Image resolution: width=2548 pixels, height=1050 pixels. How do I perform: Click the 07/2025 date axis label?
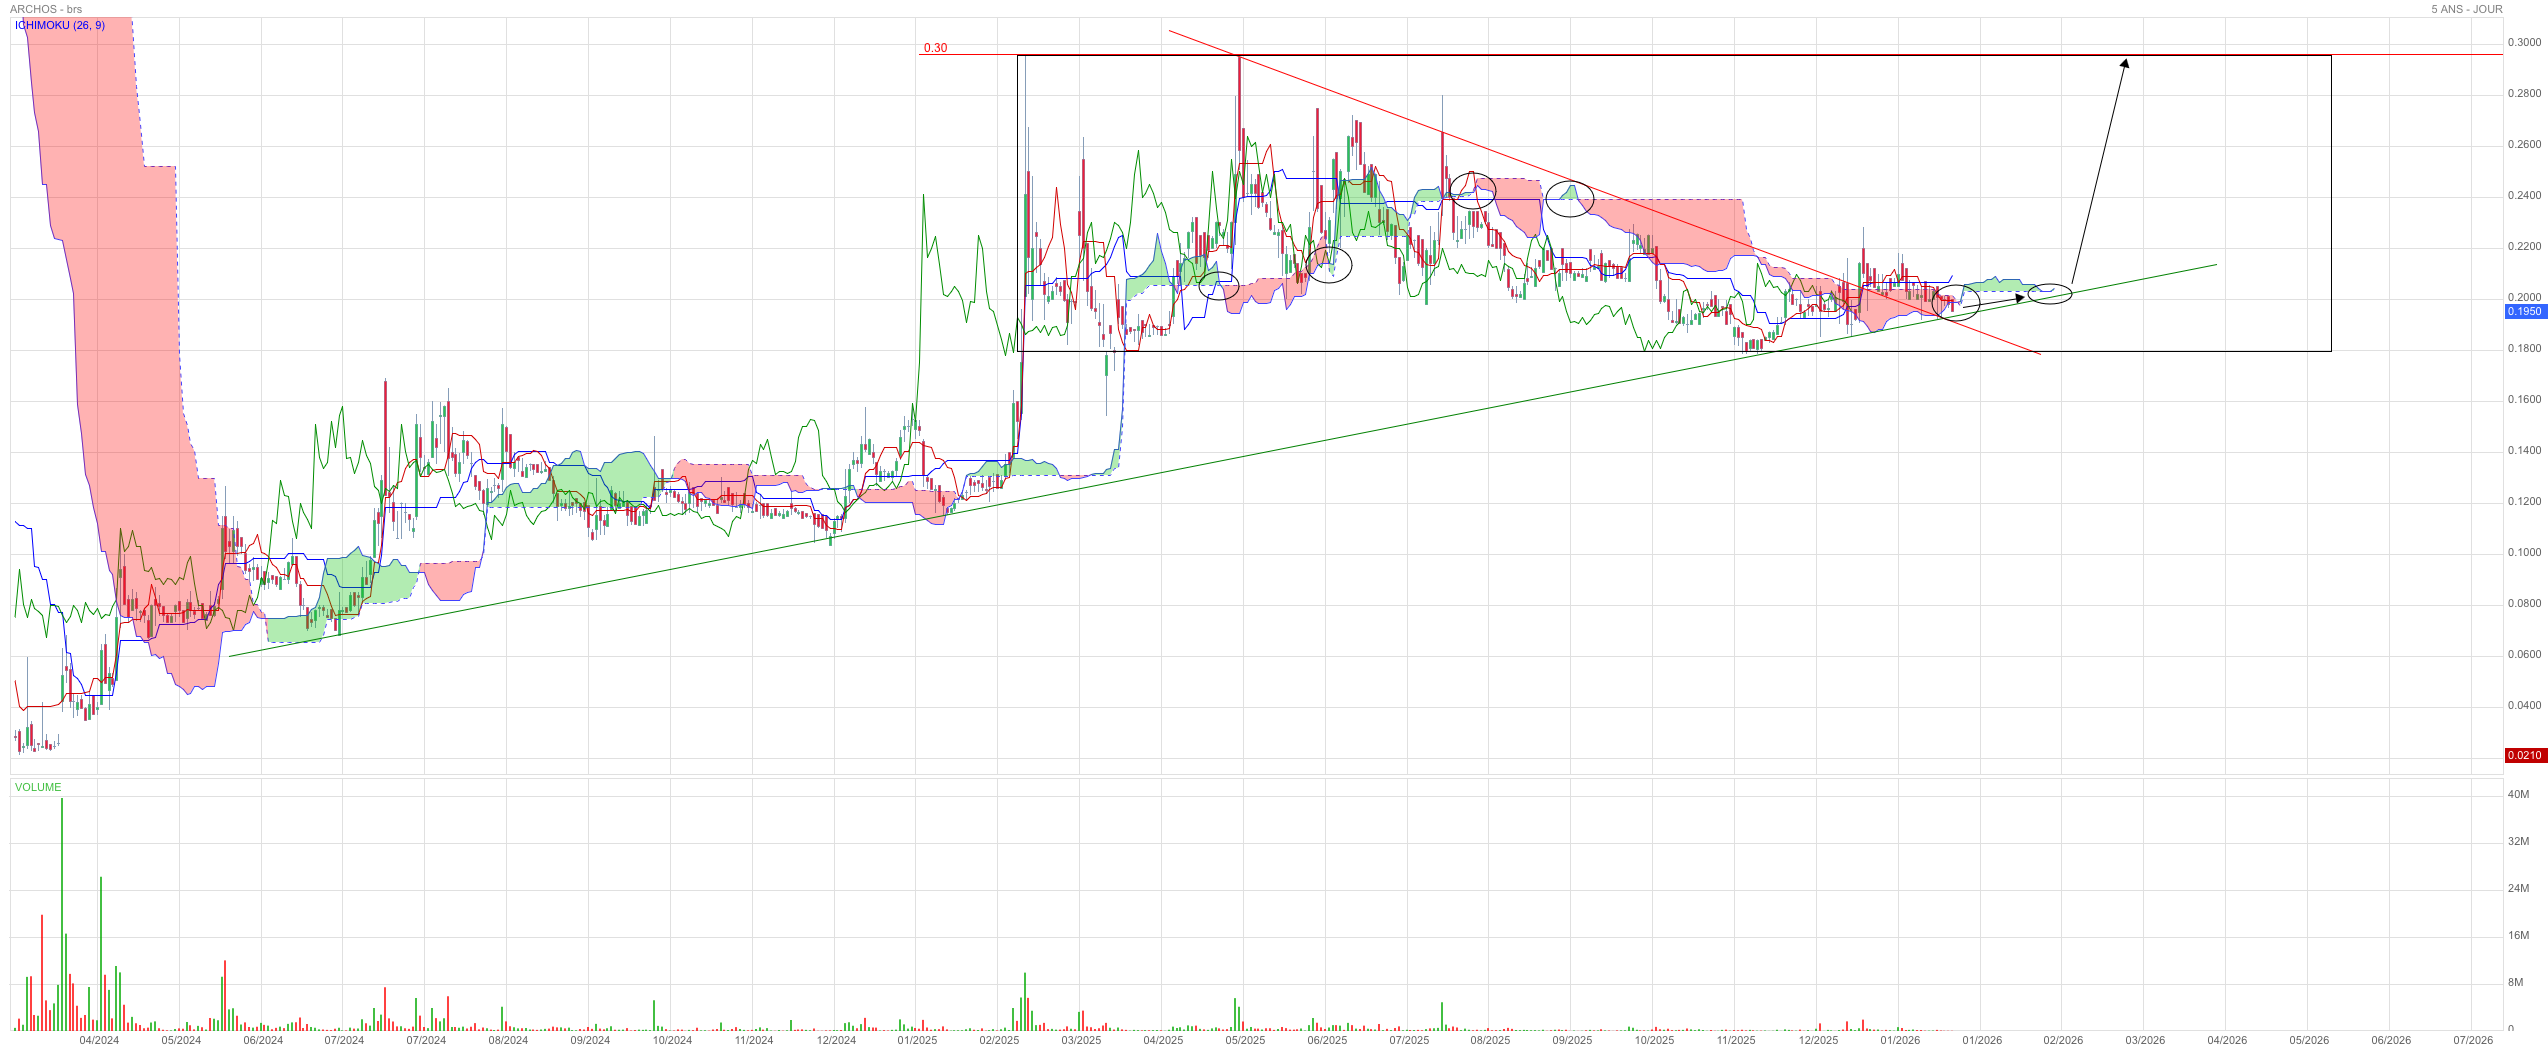(1409, 1040)
